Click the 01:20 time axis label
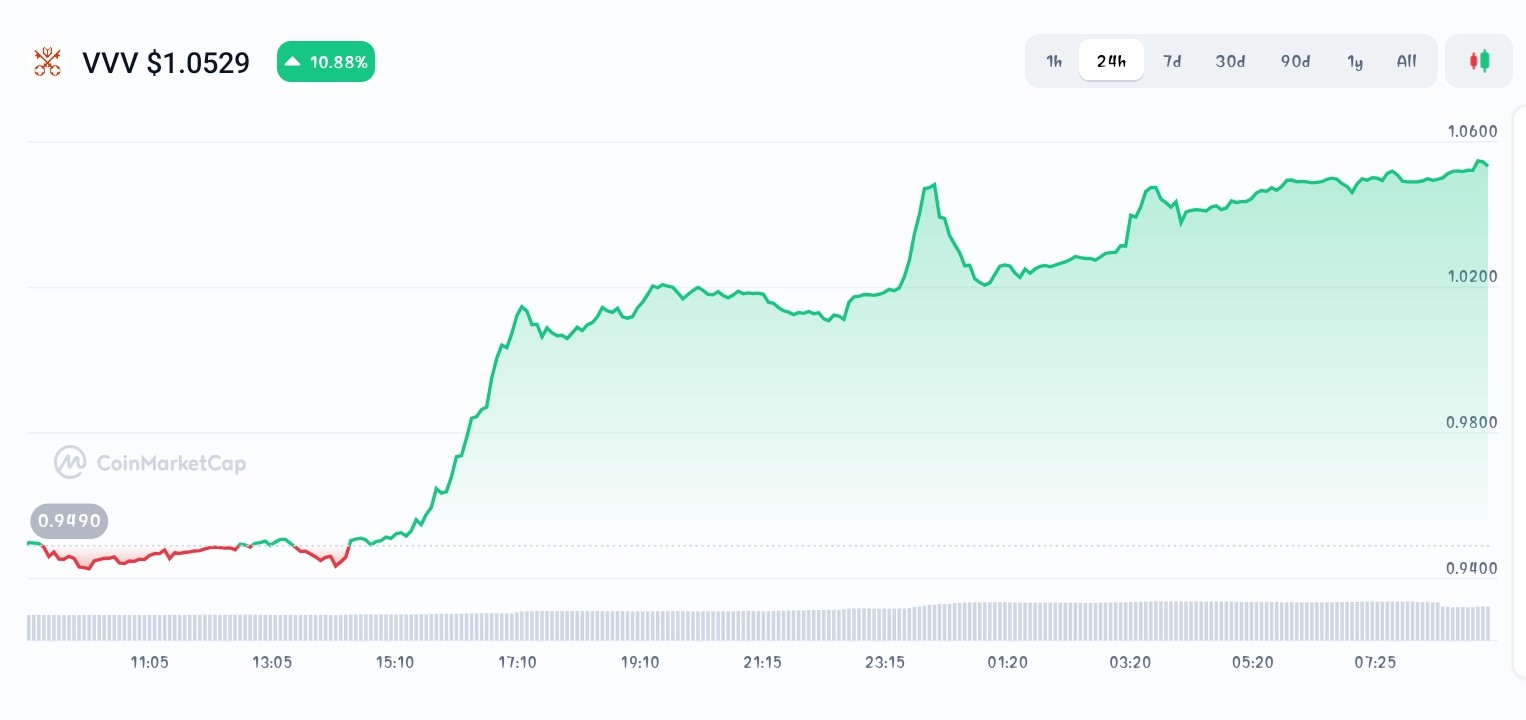Screen dimensions: 1526x720 pyautogui.click(x=1007, y=662)
